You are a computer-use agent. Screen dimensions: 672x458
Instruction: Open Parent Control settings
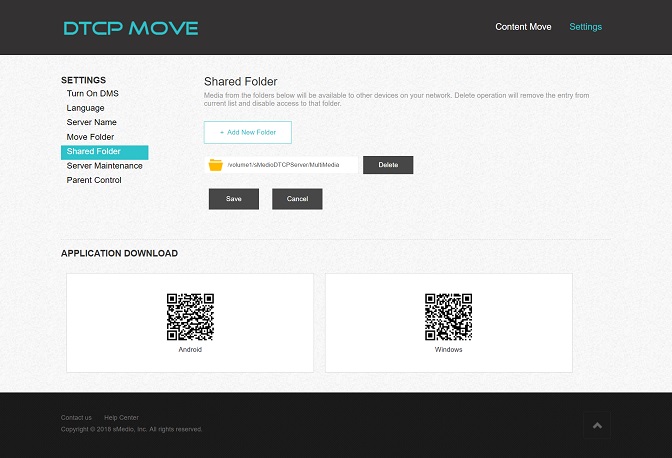click(94, 181)
